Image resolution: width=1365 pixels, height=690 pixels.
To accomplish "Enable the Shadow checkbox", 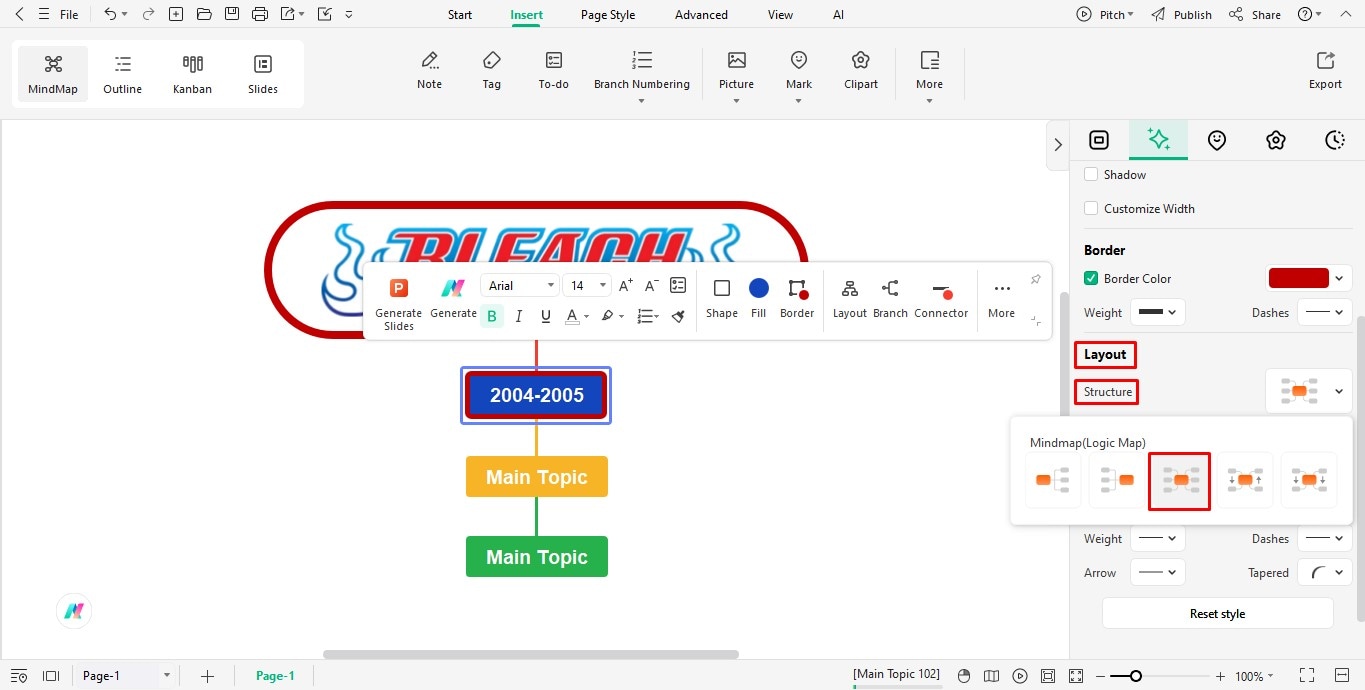I will pos(1091,174).
